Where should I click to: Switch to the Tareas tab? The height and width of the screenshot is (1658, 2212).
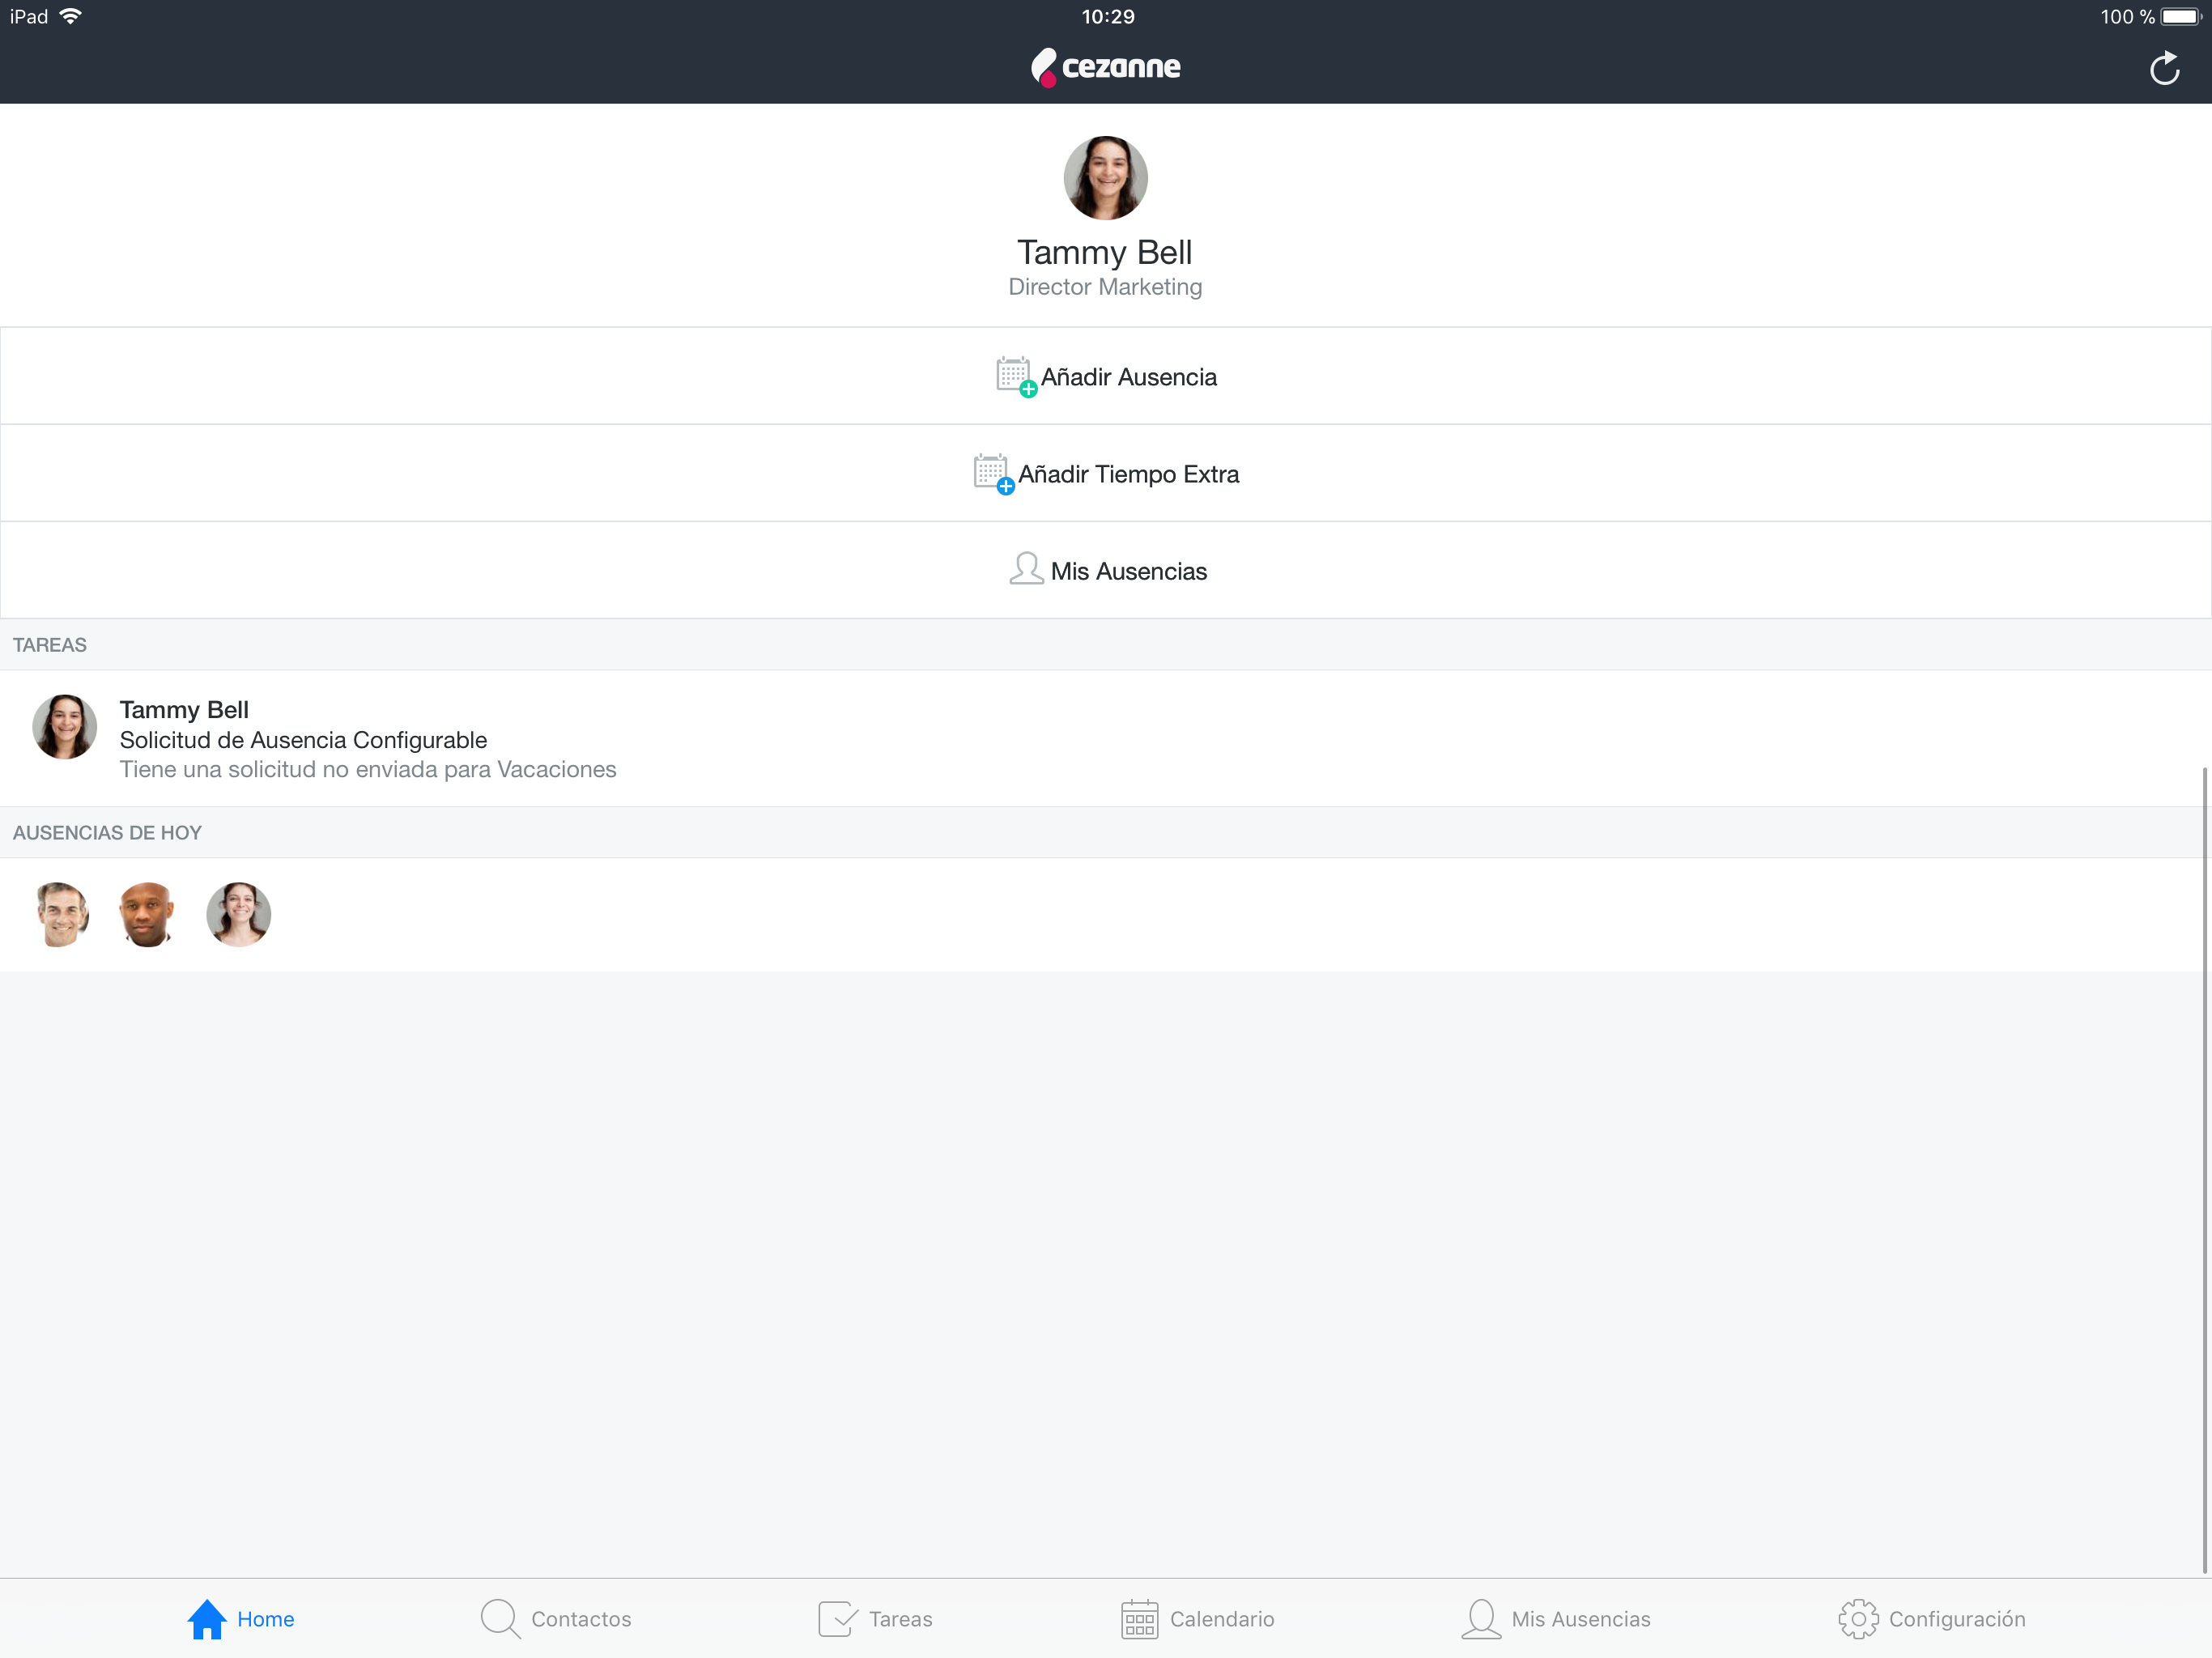(x=875, y=1619)
